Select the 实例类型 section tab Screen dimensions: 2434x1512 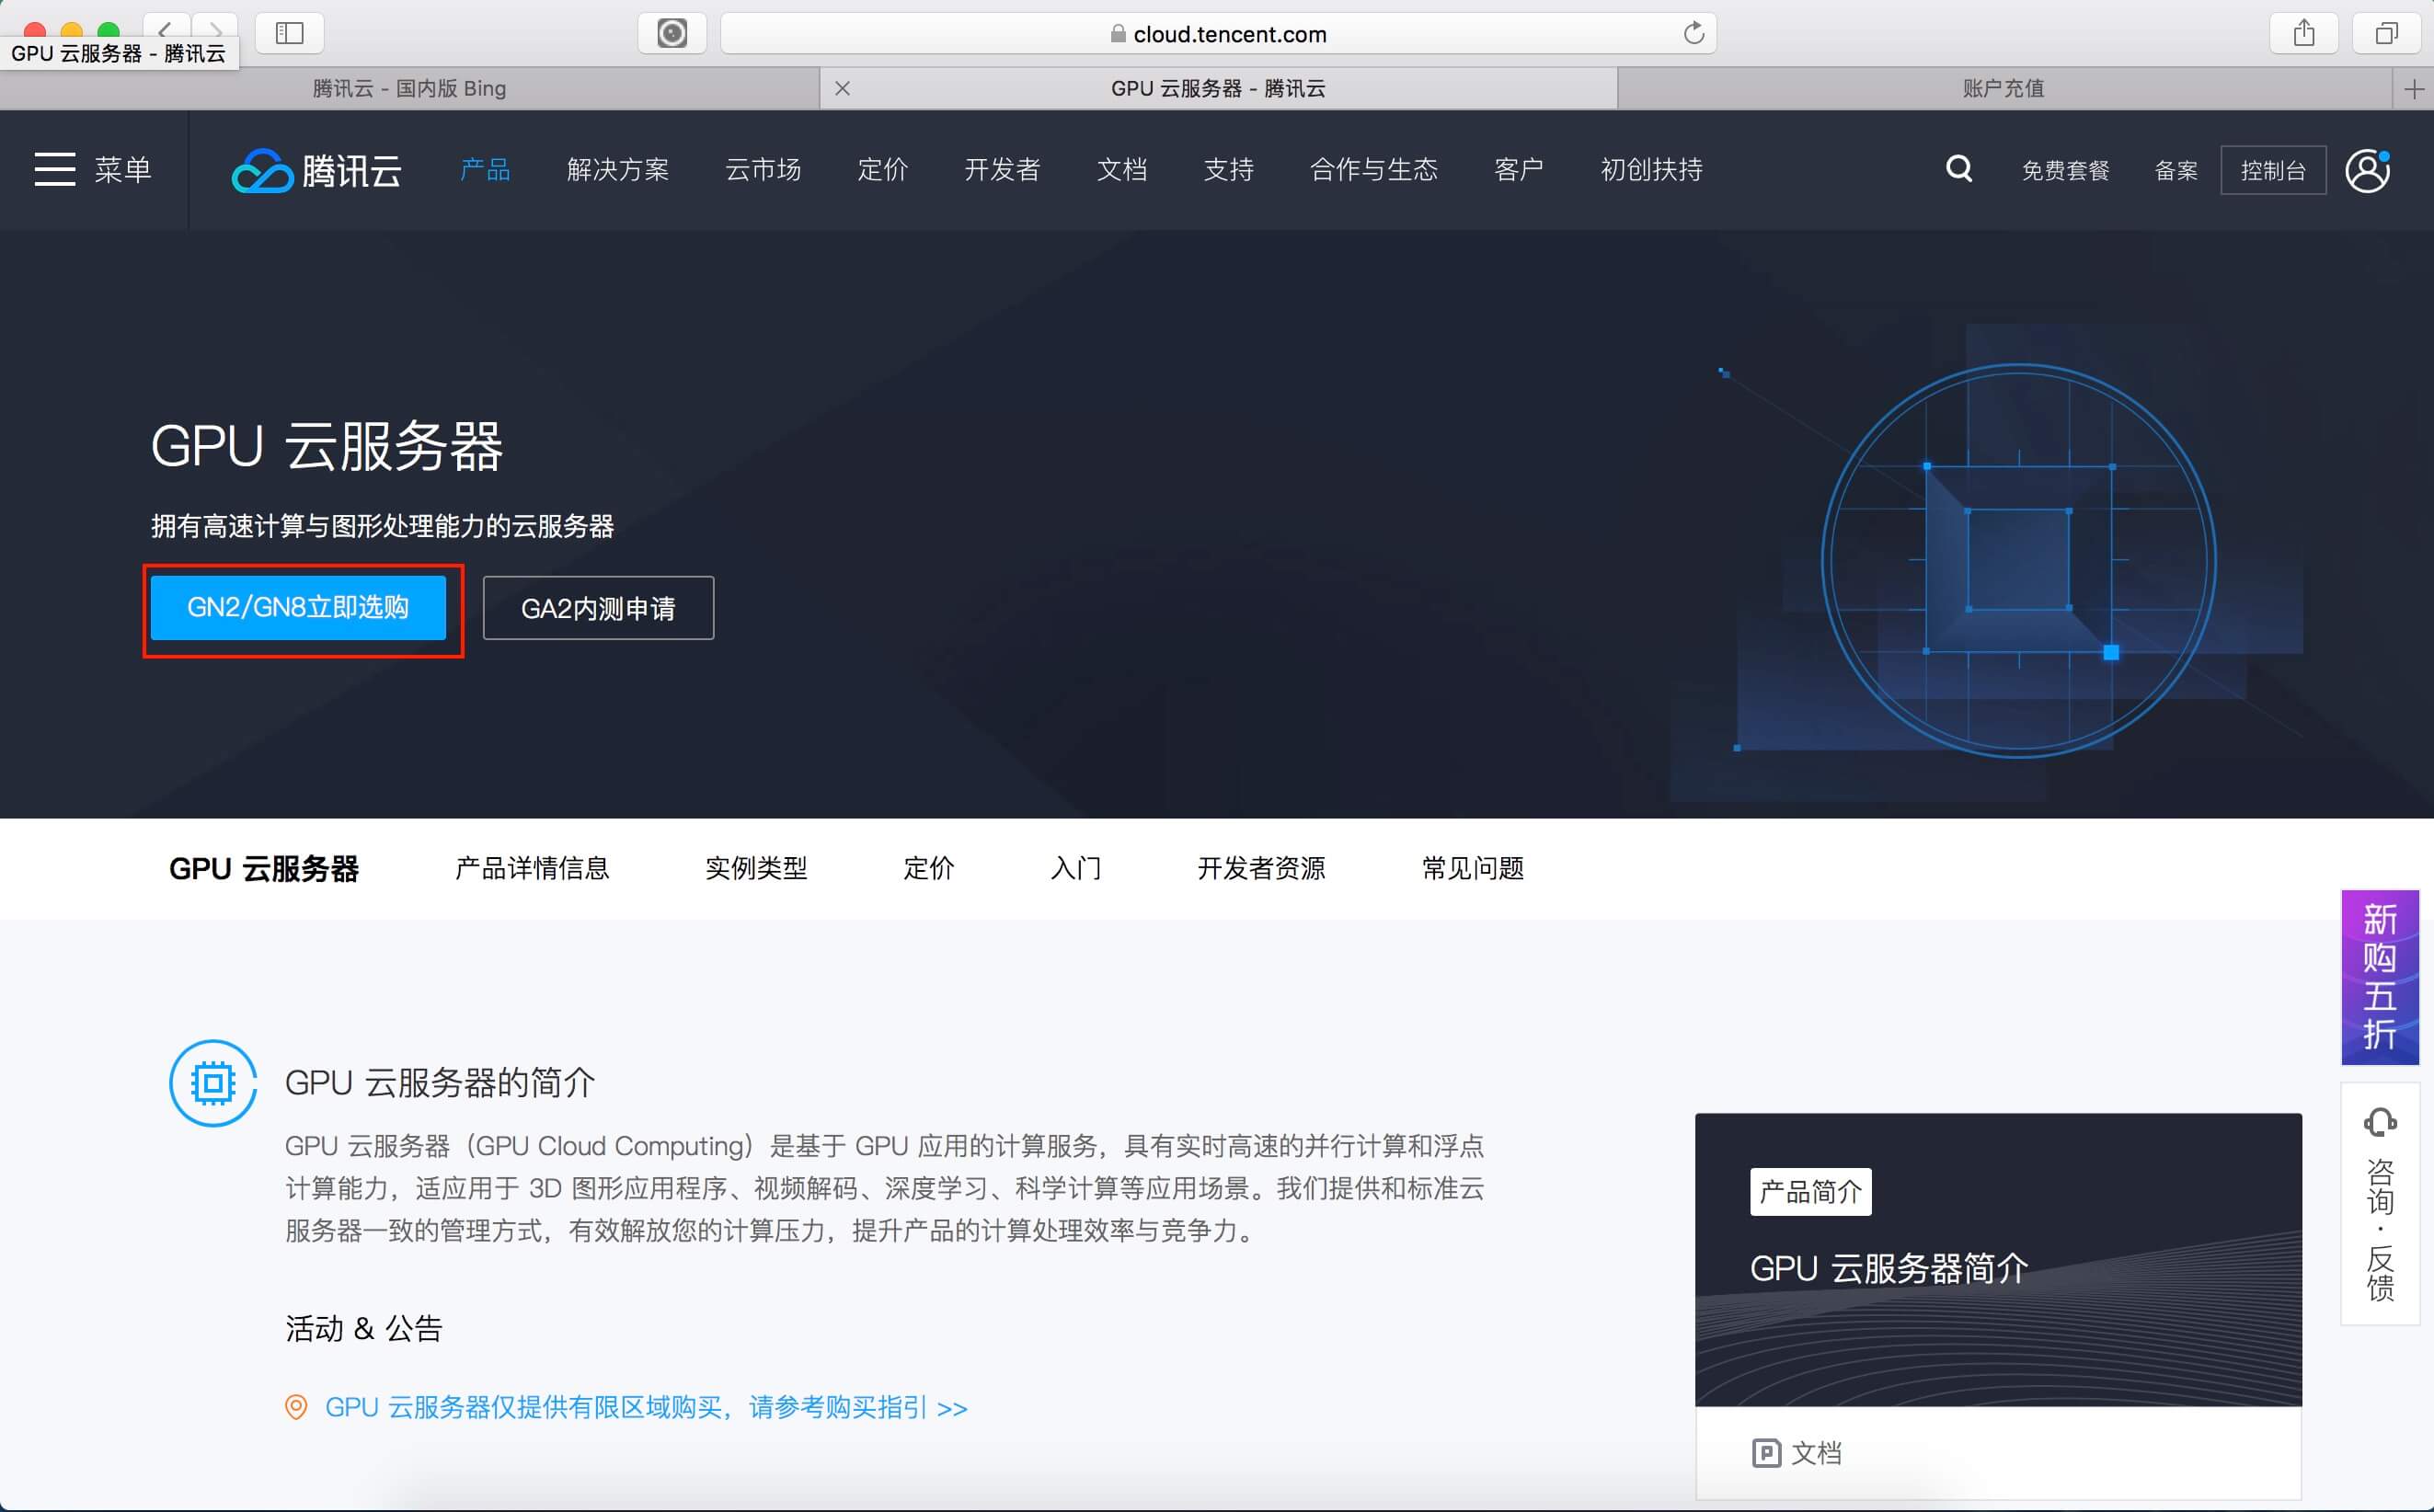tap(755, 868)
